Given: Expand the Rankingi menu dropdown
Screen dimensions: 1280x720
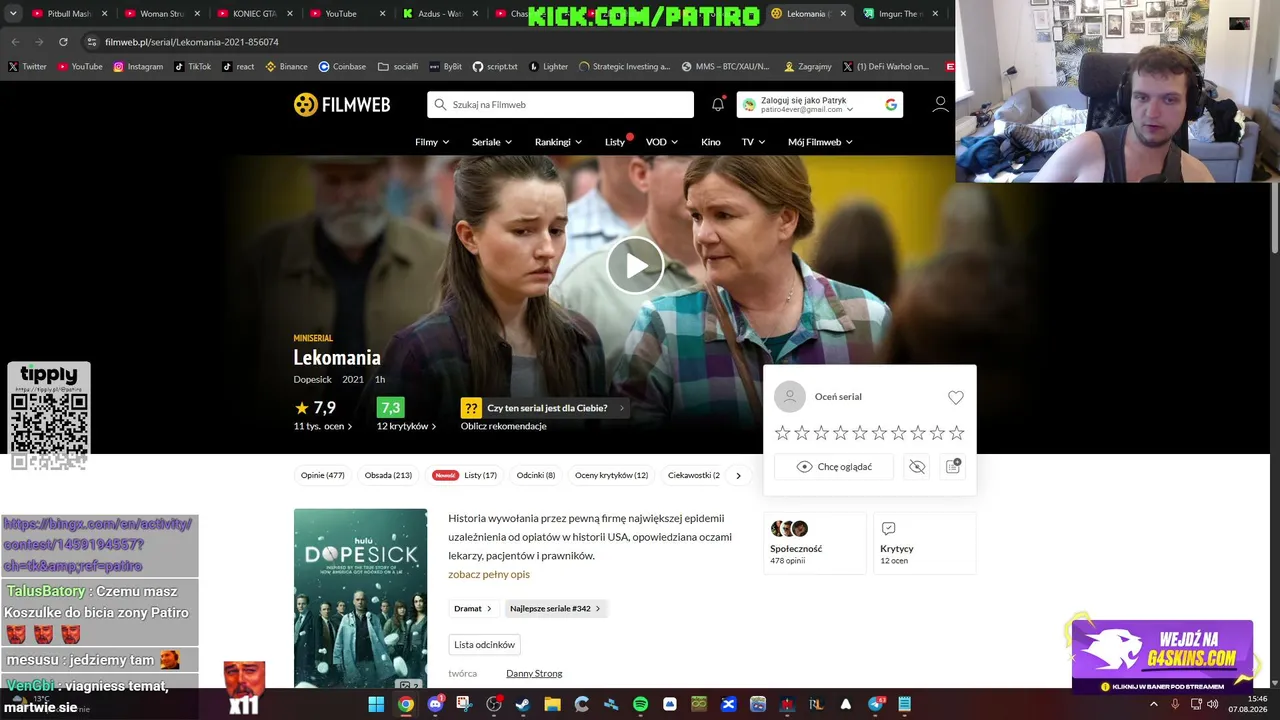Looking at the screenshot, I should click(558, 142).
